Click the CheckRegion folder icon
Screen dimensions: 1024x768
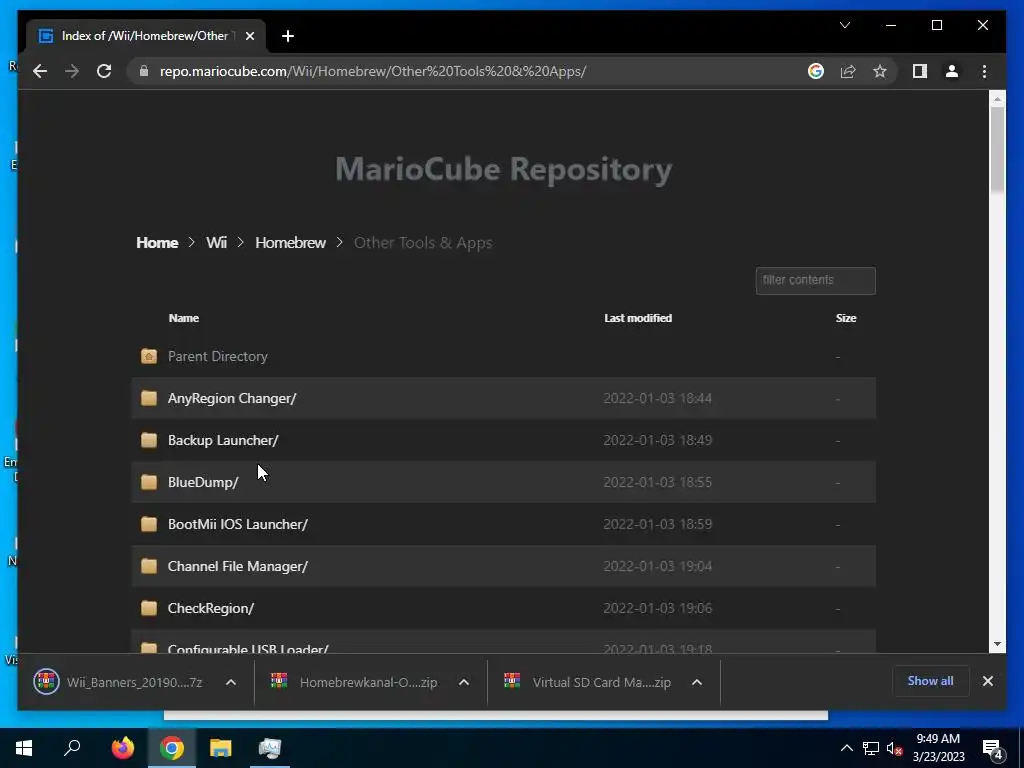(149, 607)
